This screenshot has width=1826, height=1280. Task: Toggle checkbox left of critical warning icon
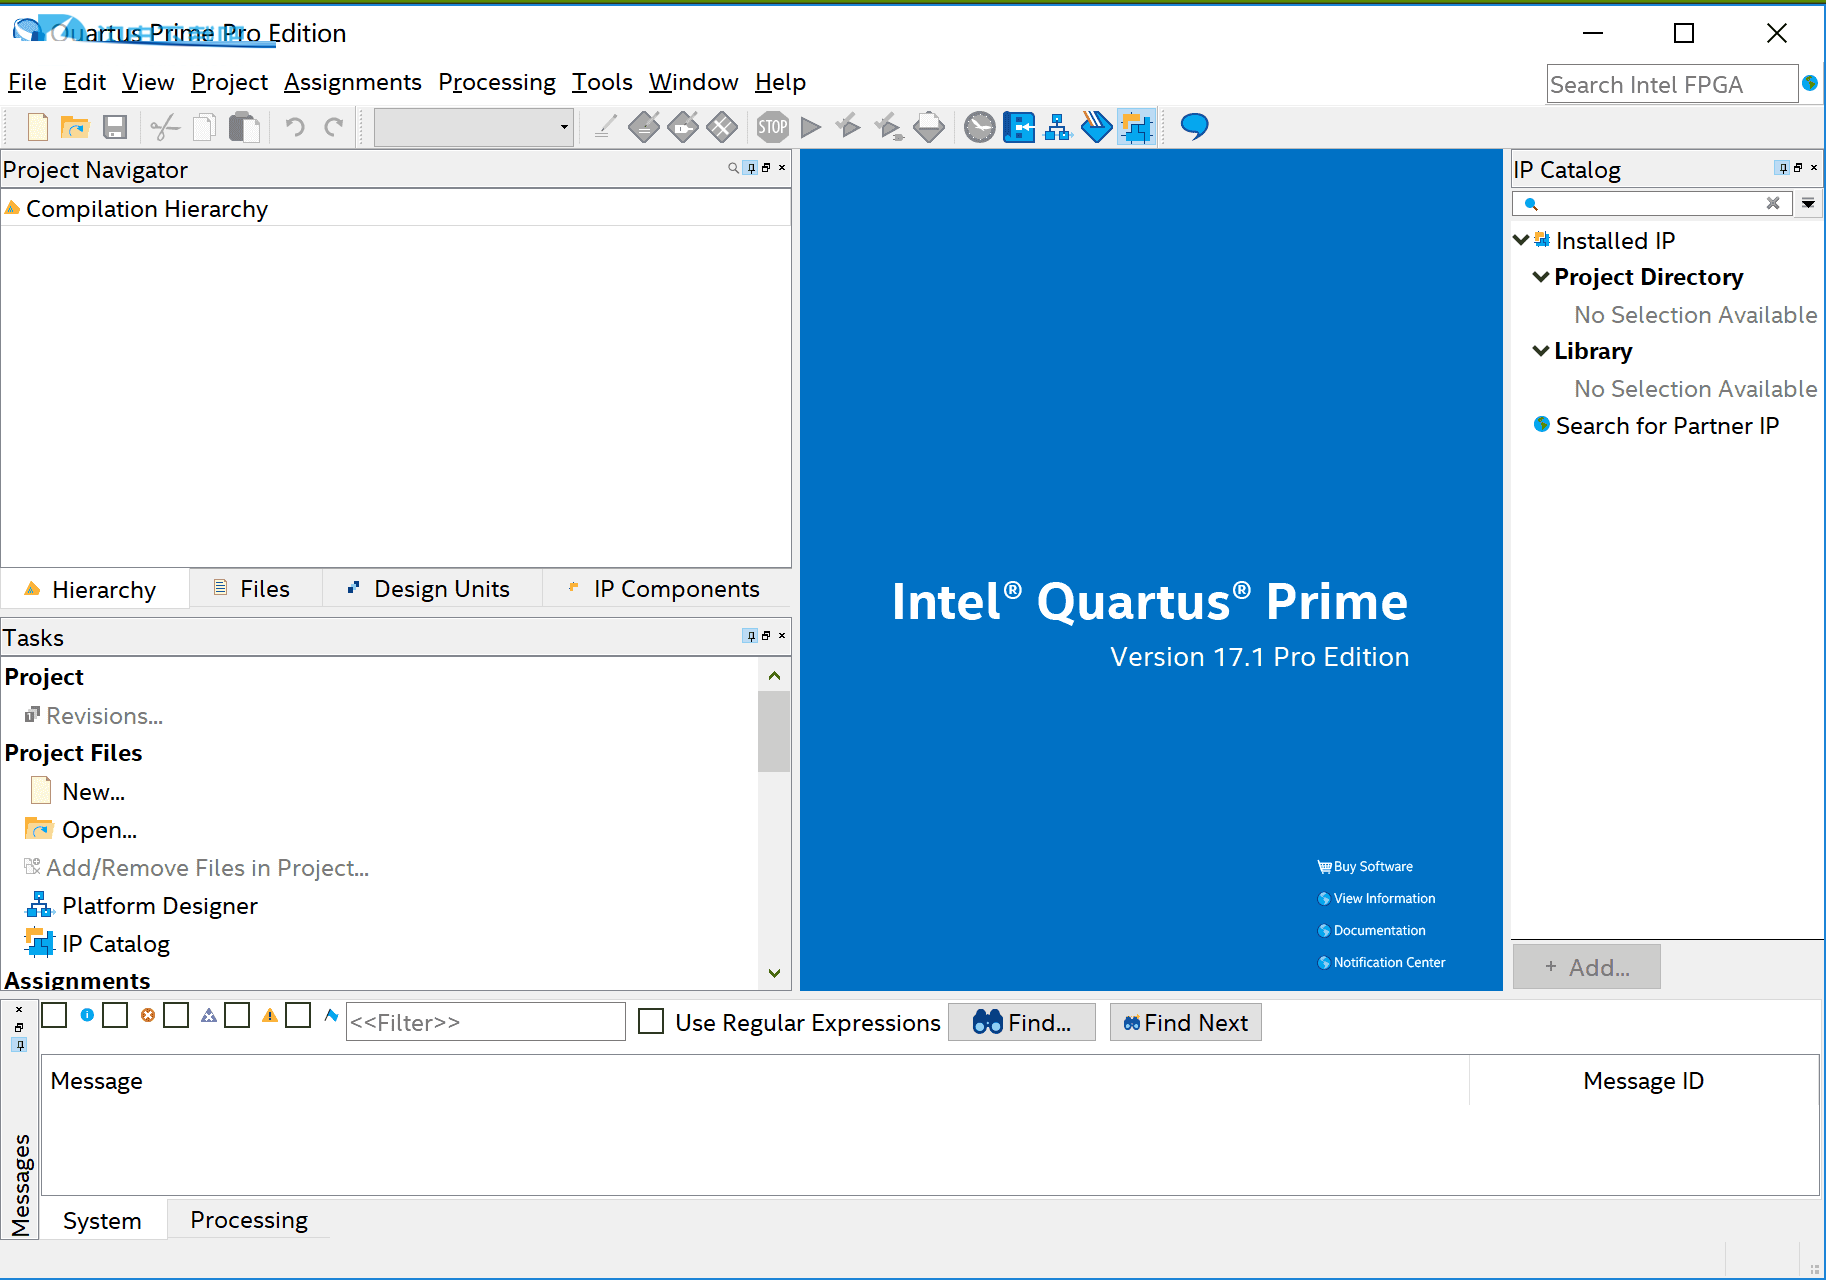pos(177,1016)
